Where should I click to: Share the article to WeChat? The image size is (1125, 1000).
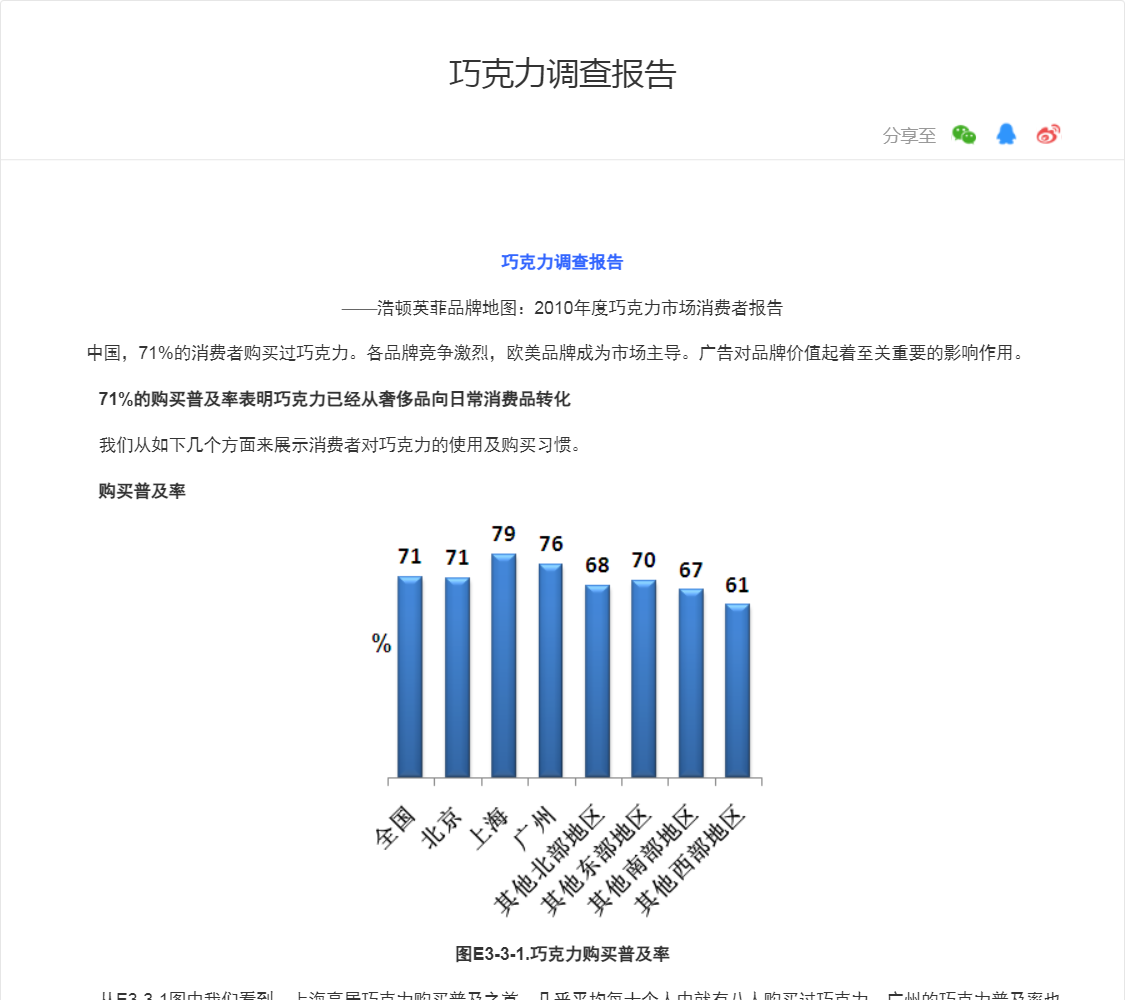[x=964, y=134]
